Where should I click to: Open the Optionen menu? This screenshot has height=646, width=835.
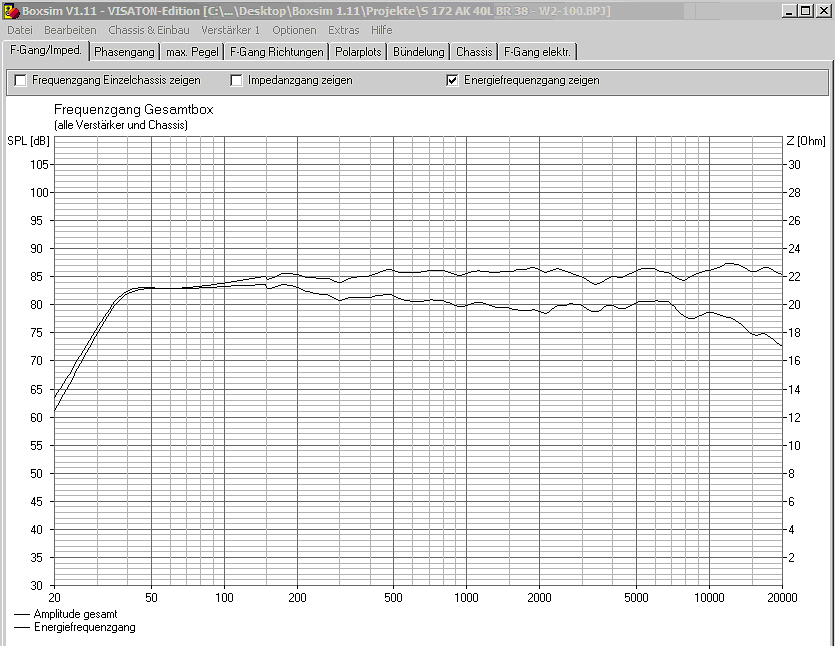294,30
